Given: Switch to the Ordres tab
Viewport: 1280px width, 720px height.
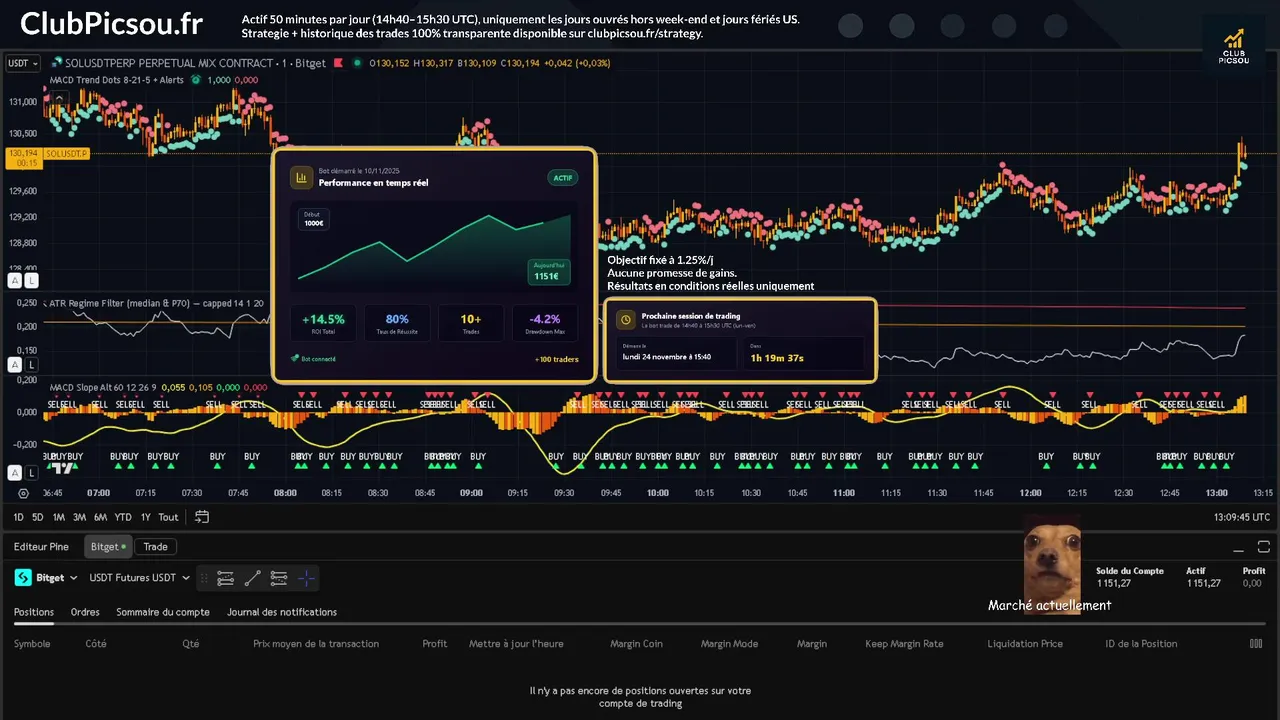Looking at the screenshot, I should [85, 612].
